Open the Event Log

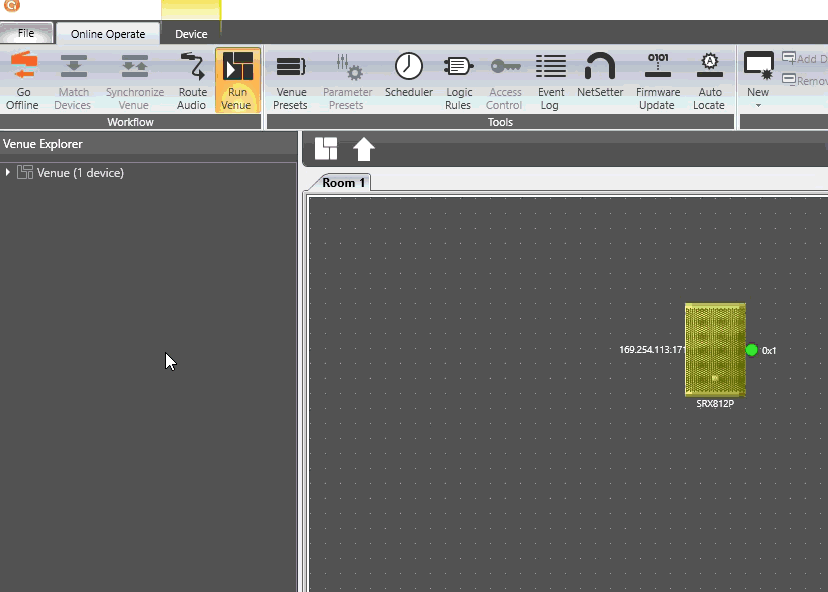tap(550, 68)
